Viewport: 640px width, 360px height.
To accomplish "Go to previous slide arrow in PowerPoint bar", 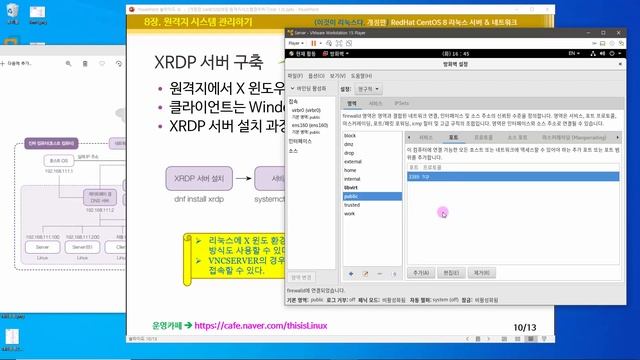I will [x=467, y=339].
